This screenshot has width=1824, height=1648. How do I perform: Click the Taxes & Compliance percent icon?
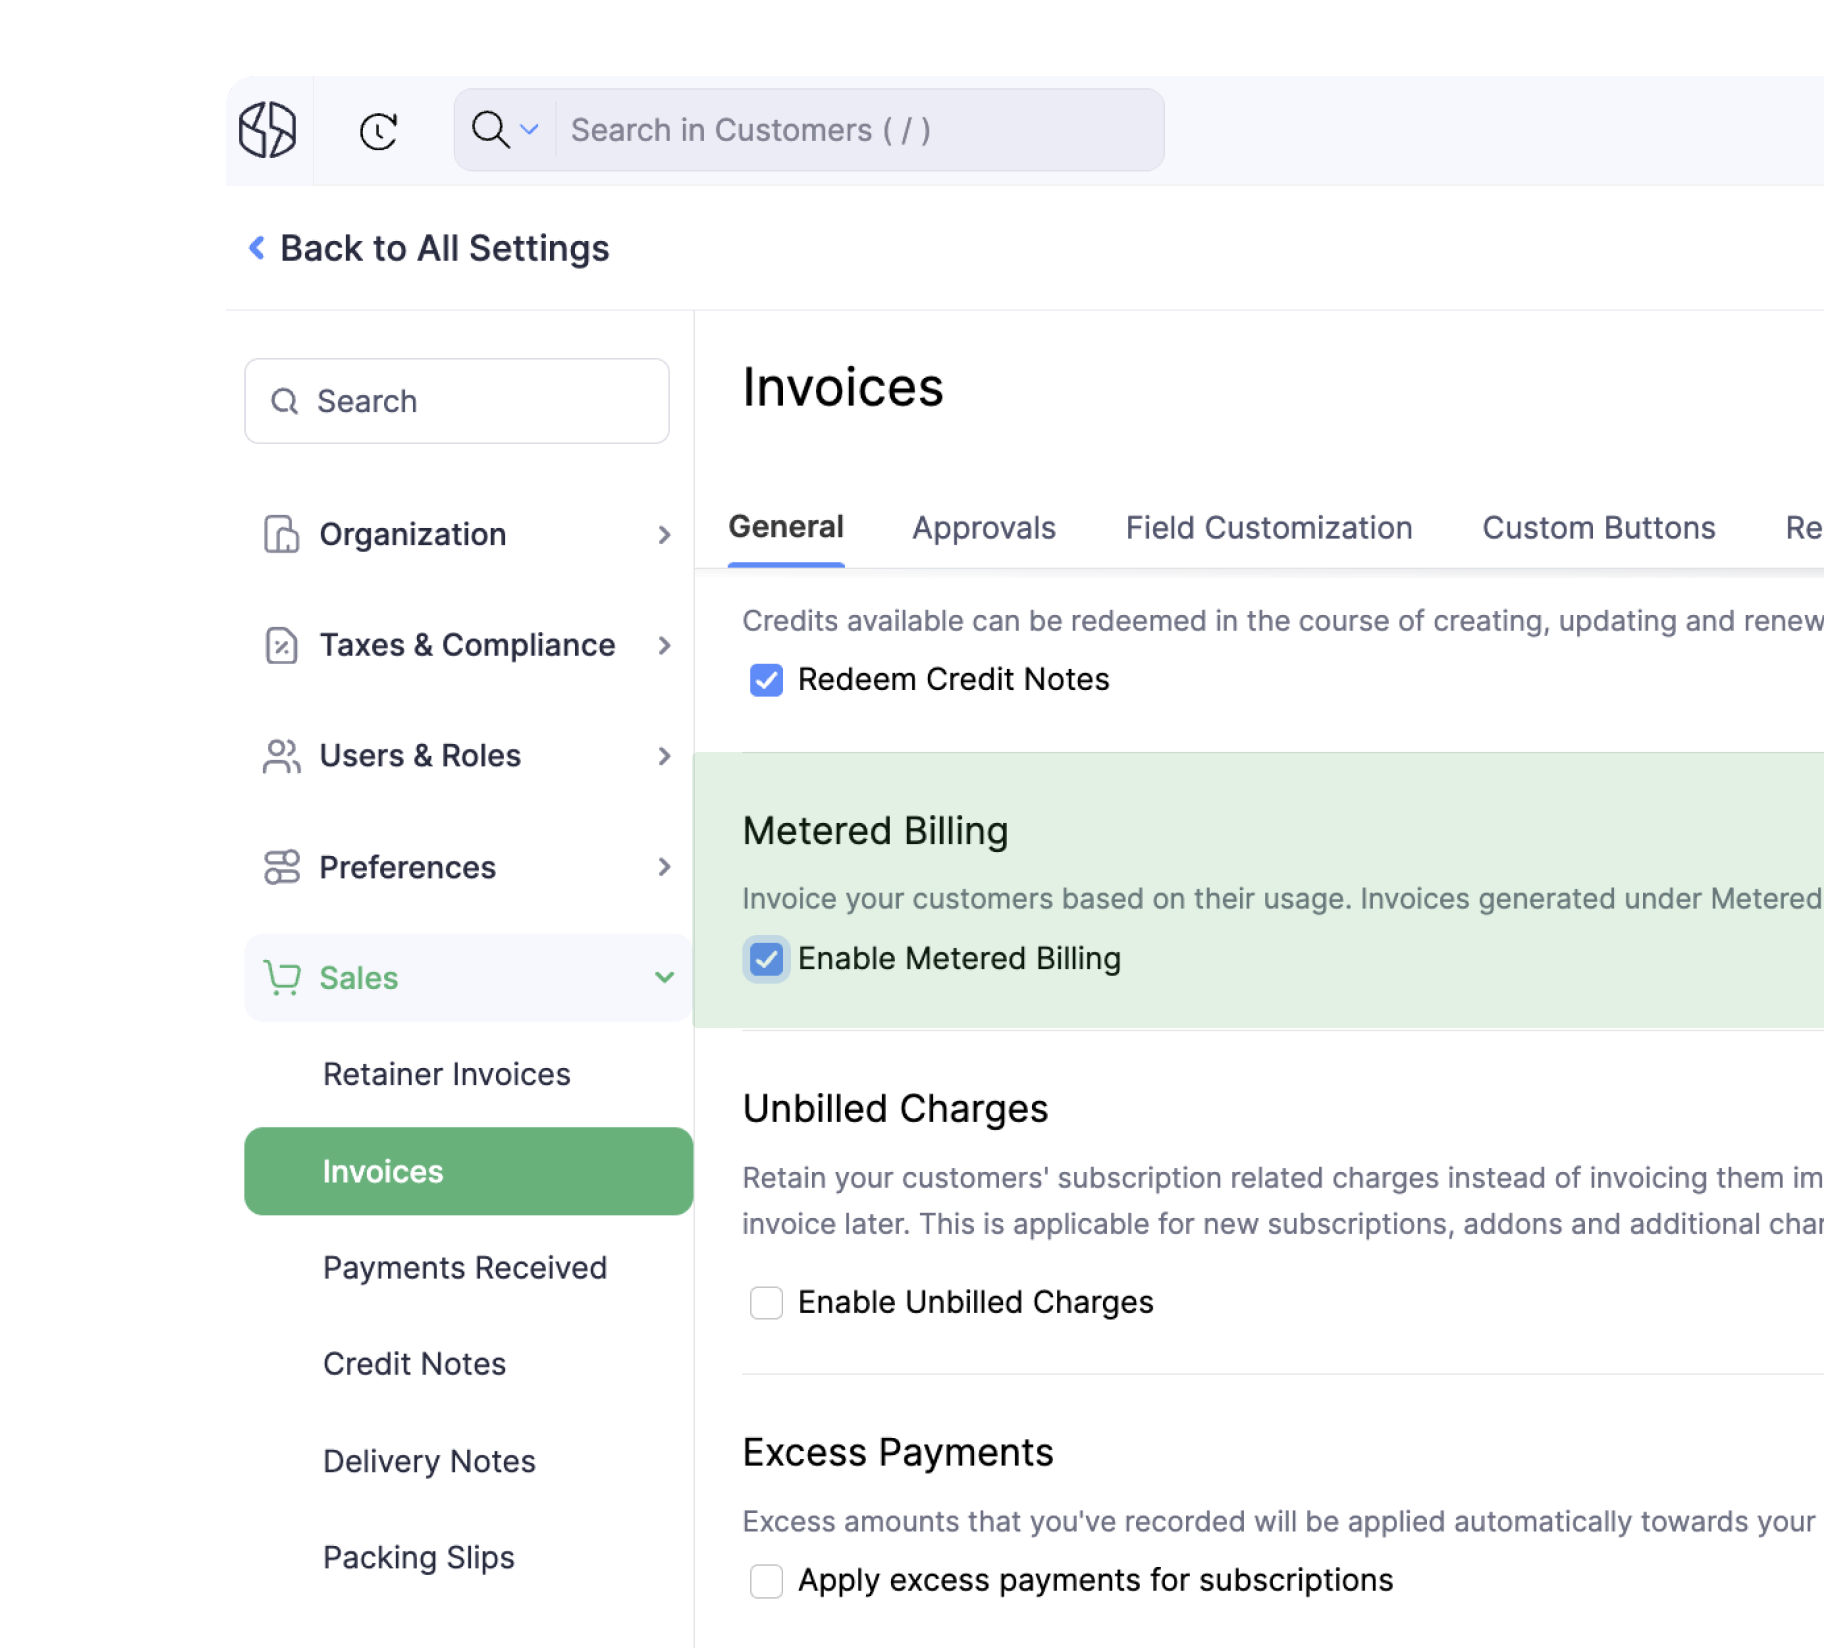point(281,645)
